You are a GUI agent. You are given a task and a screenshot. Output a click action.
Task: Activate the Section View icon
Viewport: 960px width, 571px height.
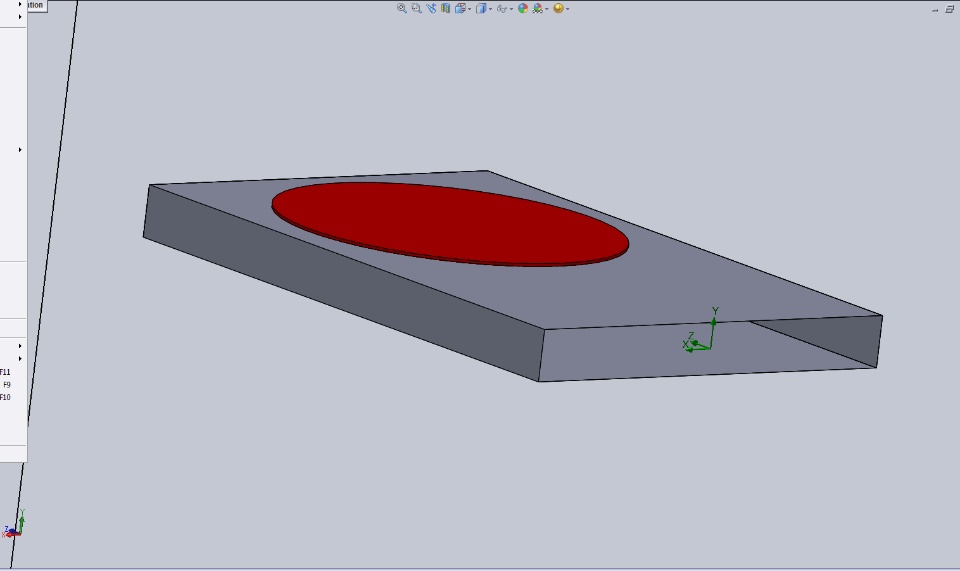click(x=446, y=8)
